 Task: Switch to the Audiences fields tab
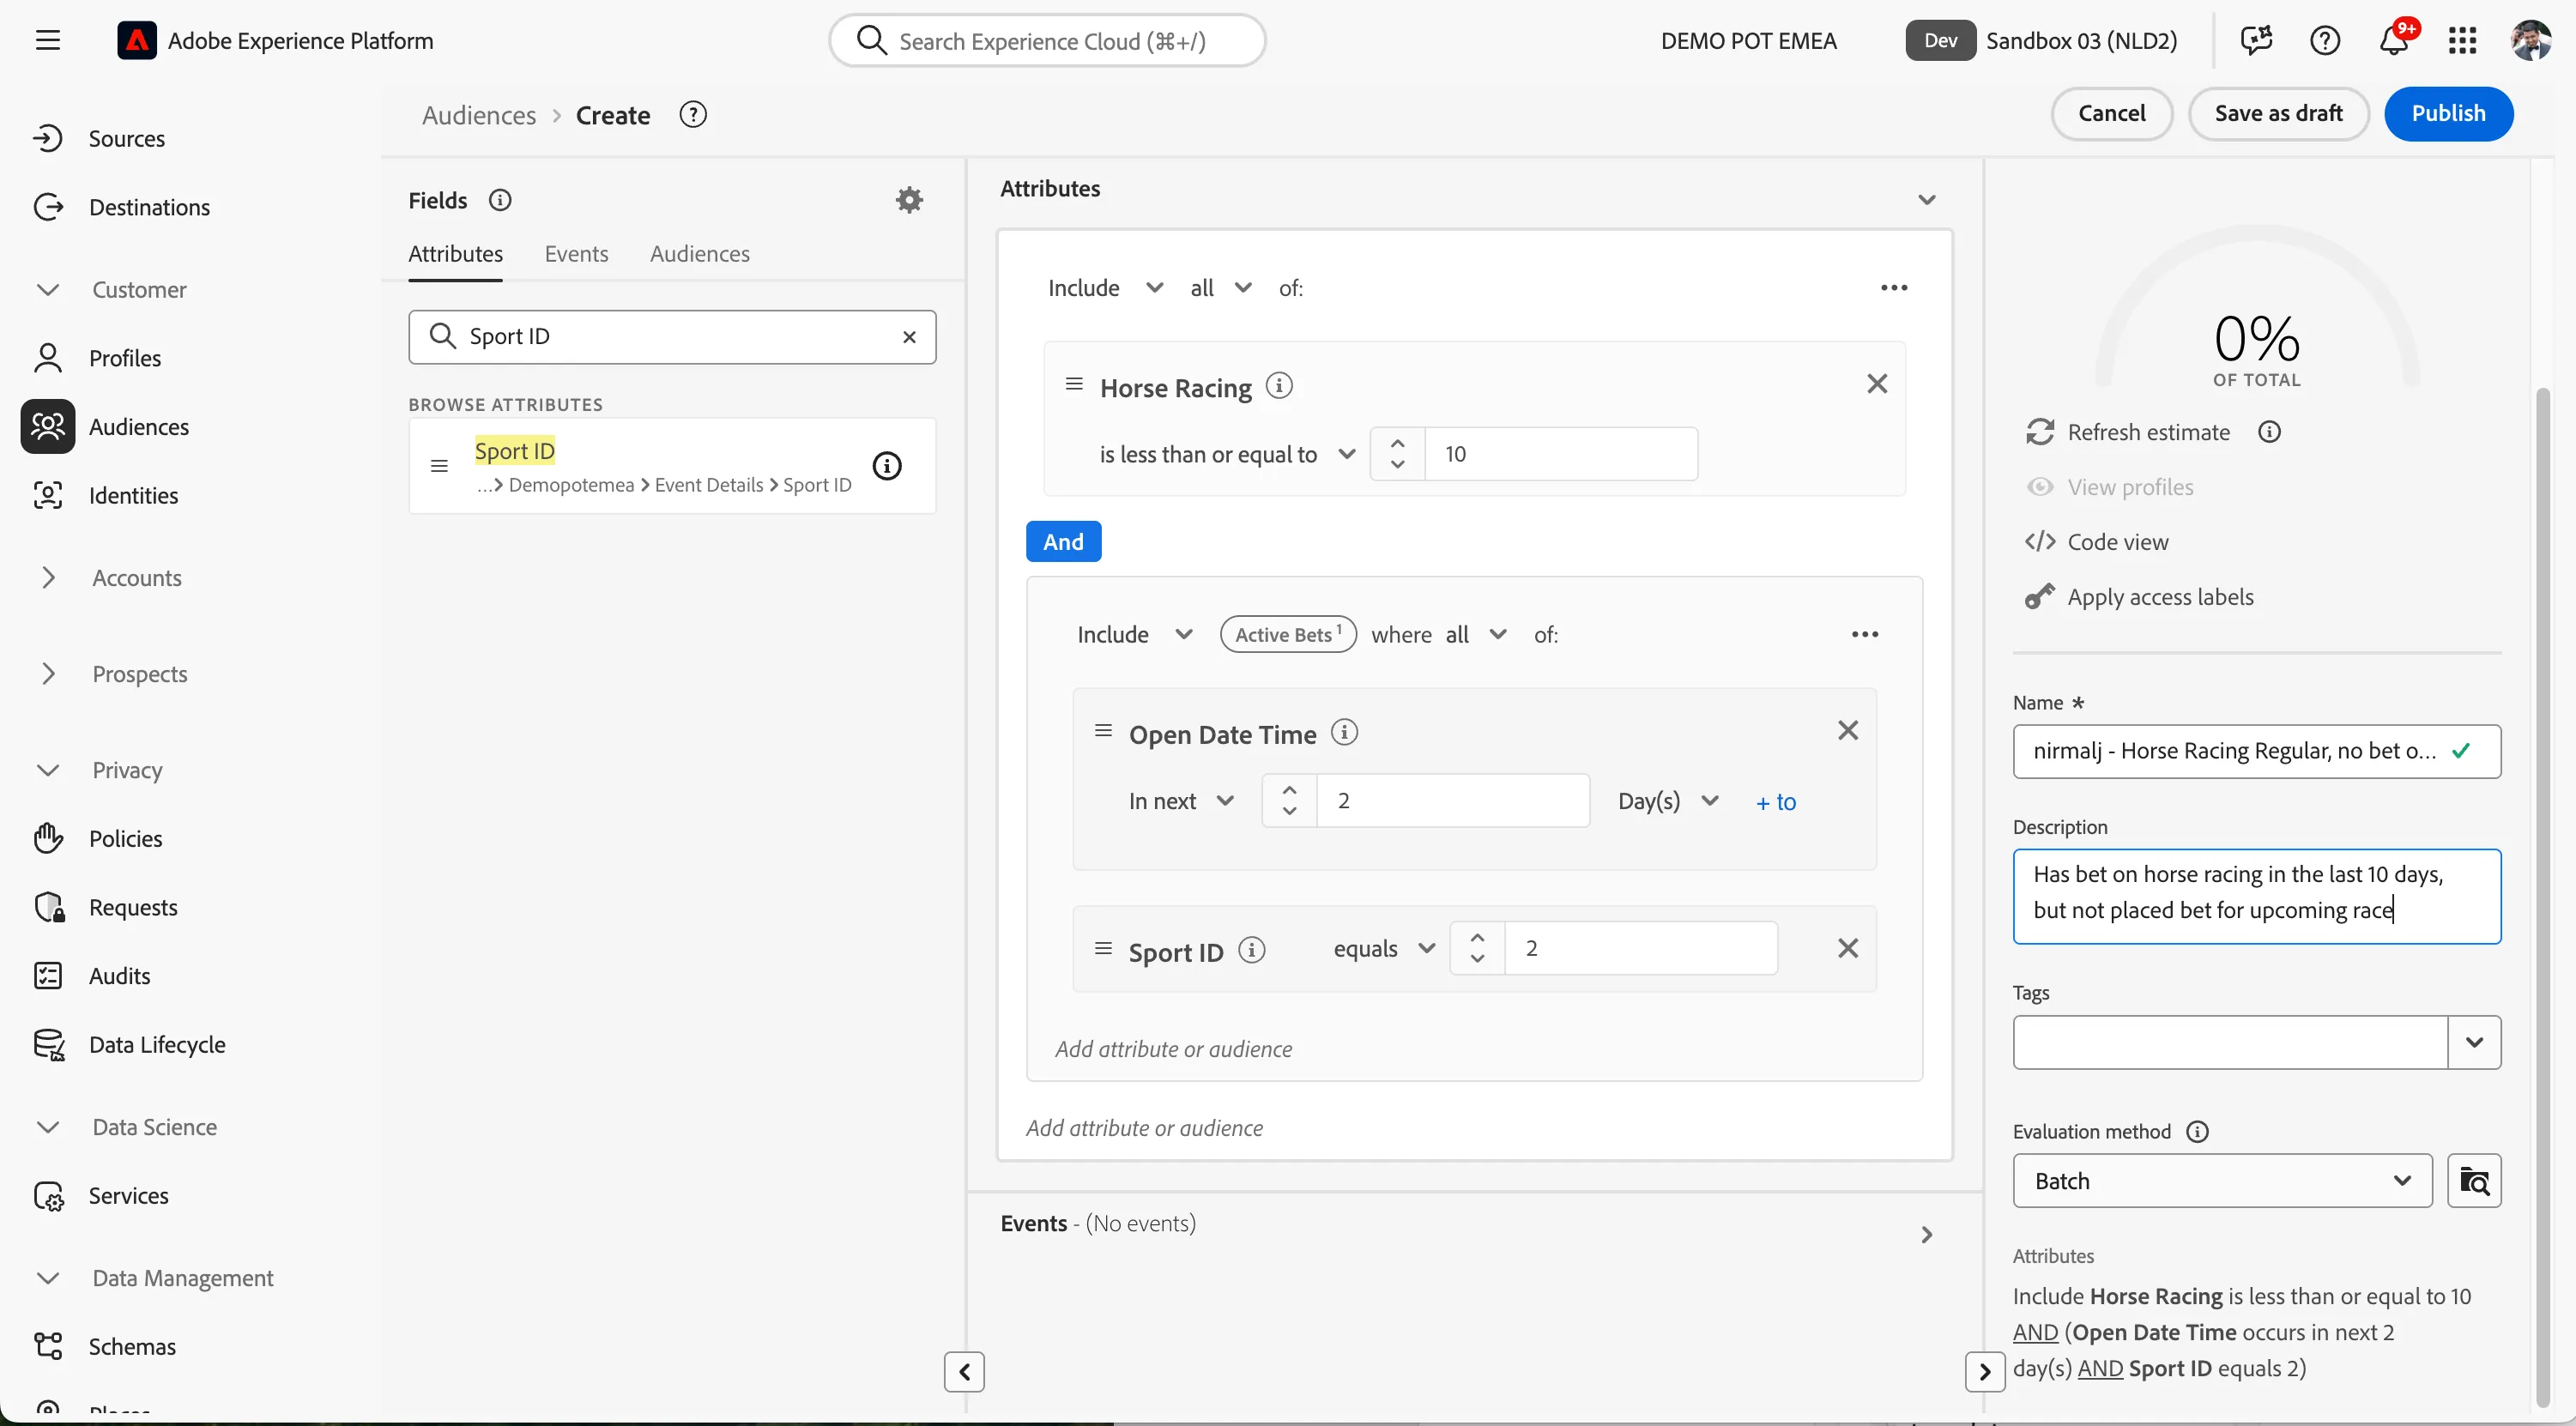pyautogui.click(x=699, y=254)
